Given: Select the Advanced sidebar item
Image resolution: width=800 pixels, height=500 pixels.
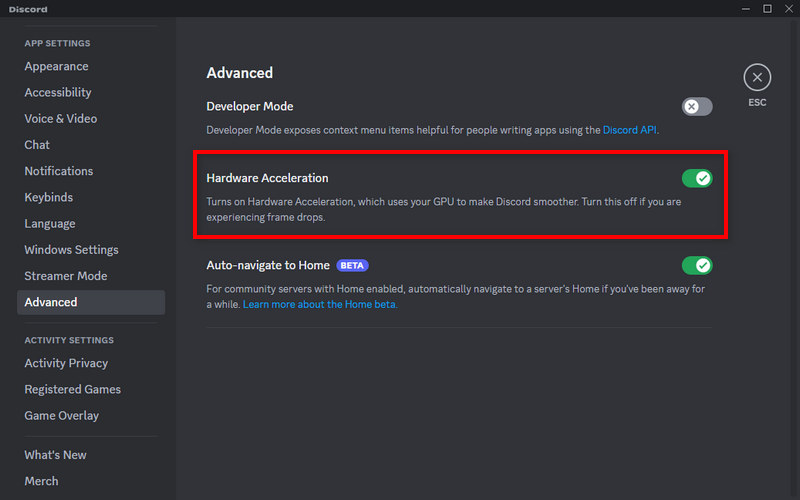Looking at the screenshot, I should [91, 302].
